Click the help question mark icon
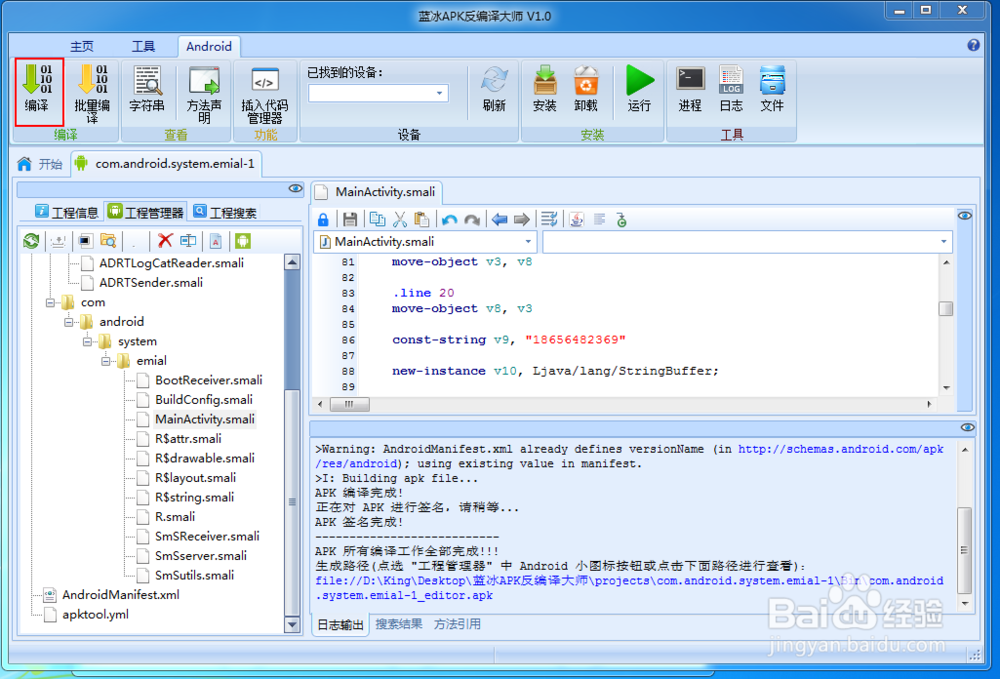This screenshot has height=679, width=1000. pyautogui.click(x=973, y=45)
